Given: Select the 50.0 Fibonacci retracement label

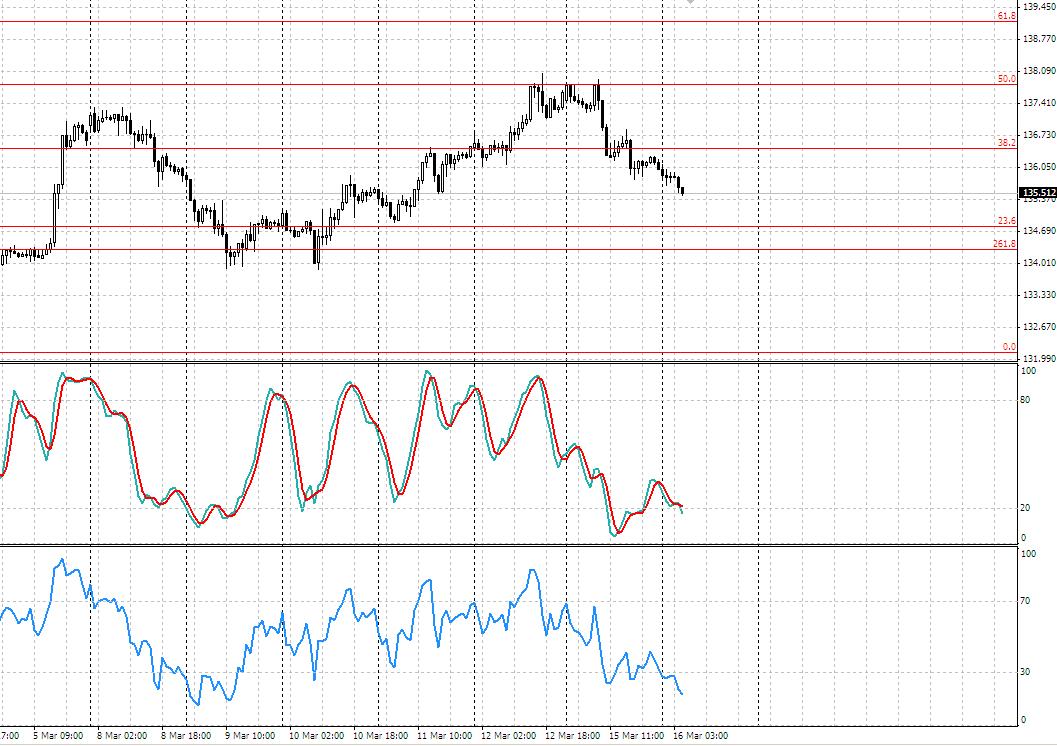Looking at the screenshot, I should 1005,78.
